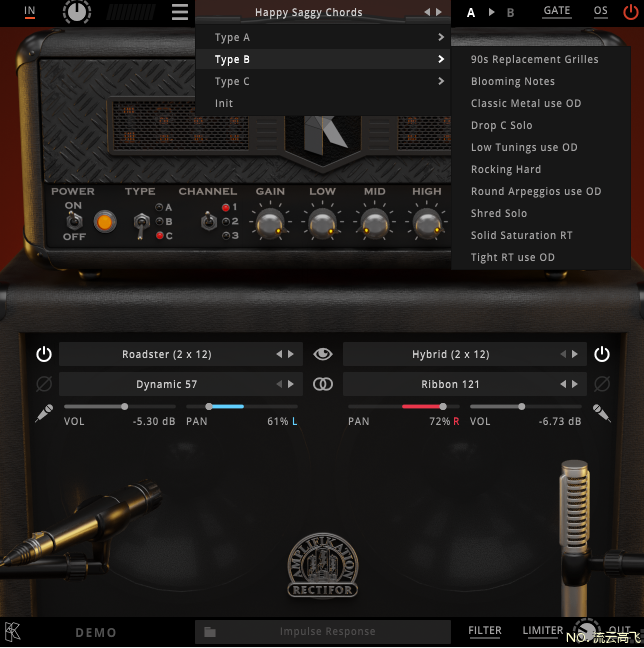Click the Dynamic 57 microphone model image
Viewport: 644px width, 648px height.
[x=81, y=523]
